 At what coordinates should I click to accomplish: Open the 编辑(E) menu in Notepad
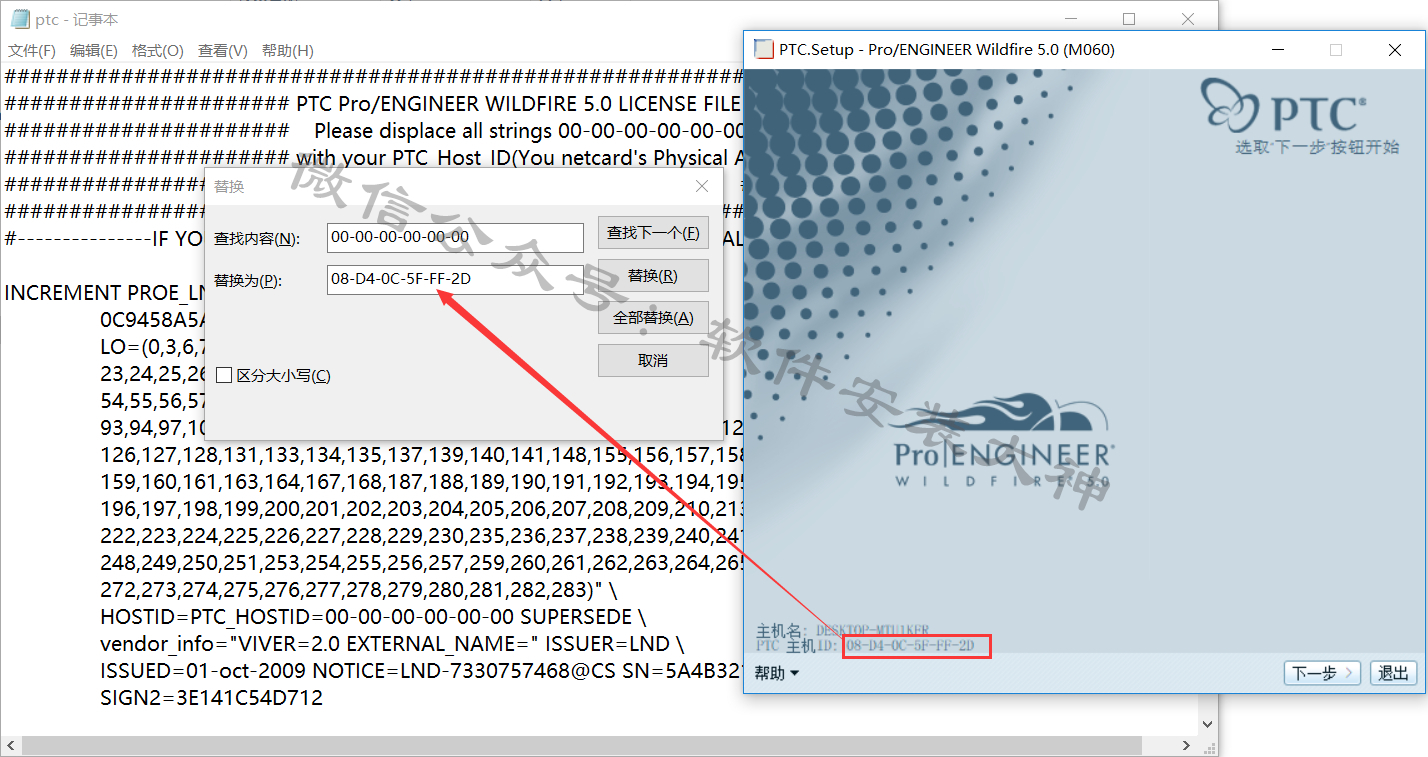94,50
